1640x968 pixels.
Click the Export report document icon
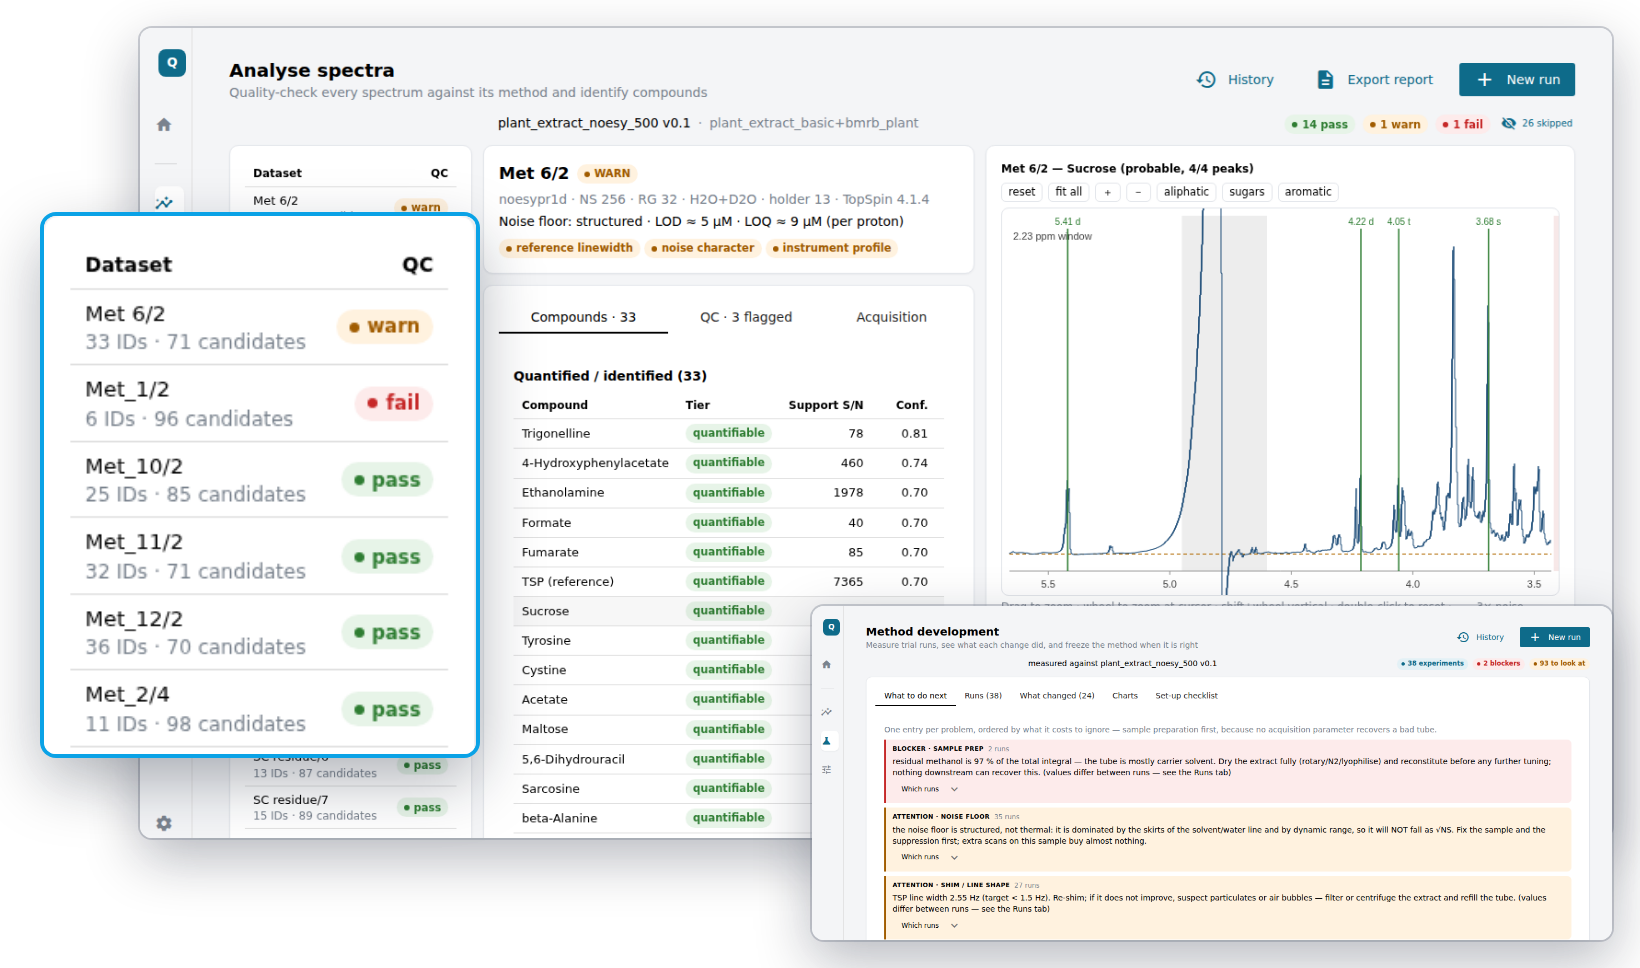(x=1325, y=80)
